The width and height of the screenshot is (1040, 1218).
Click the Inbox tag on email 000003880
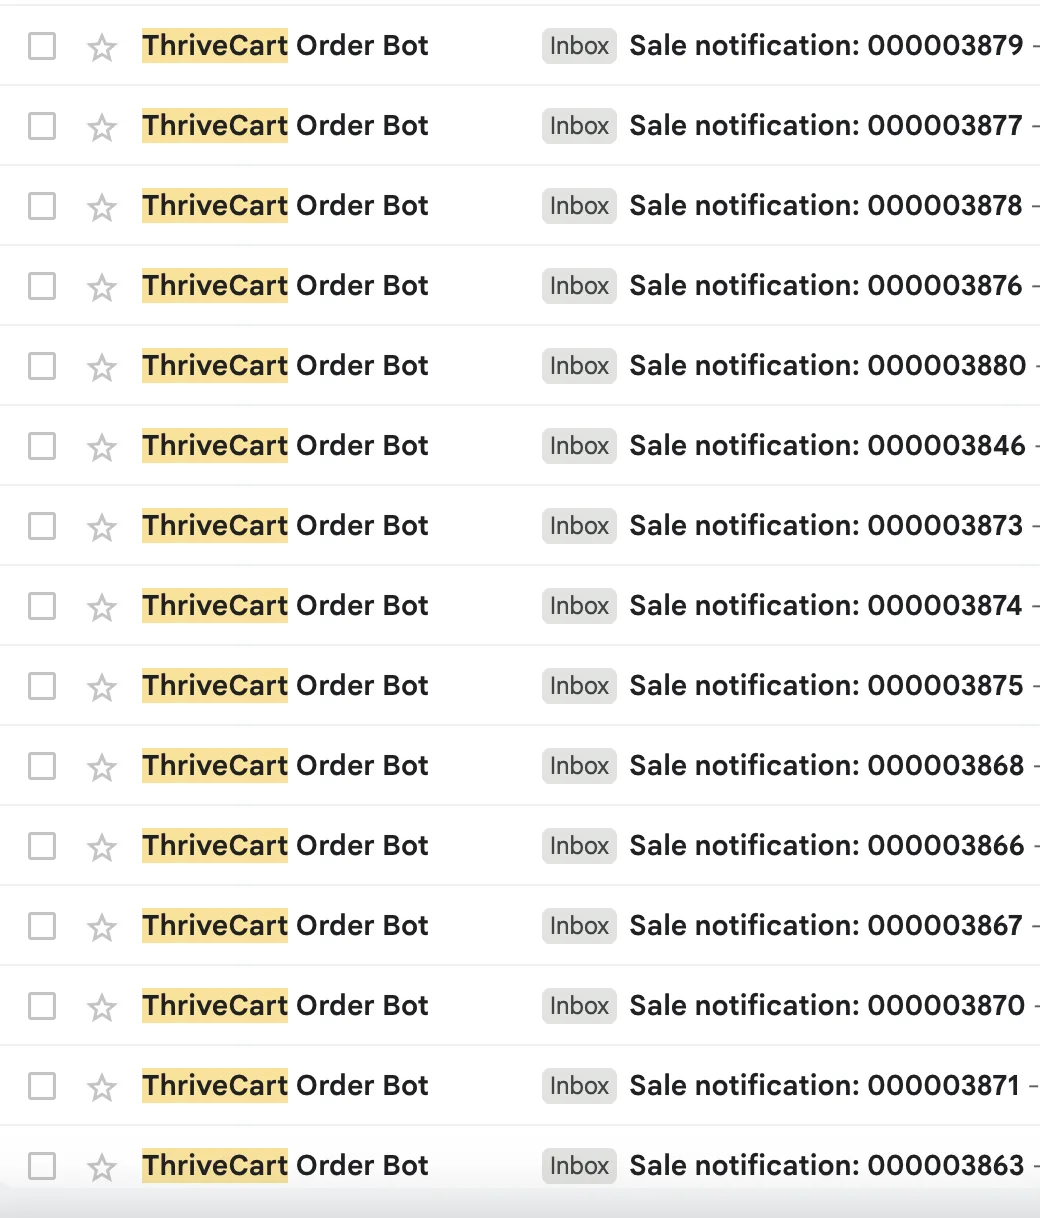[579, 366]
